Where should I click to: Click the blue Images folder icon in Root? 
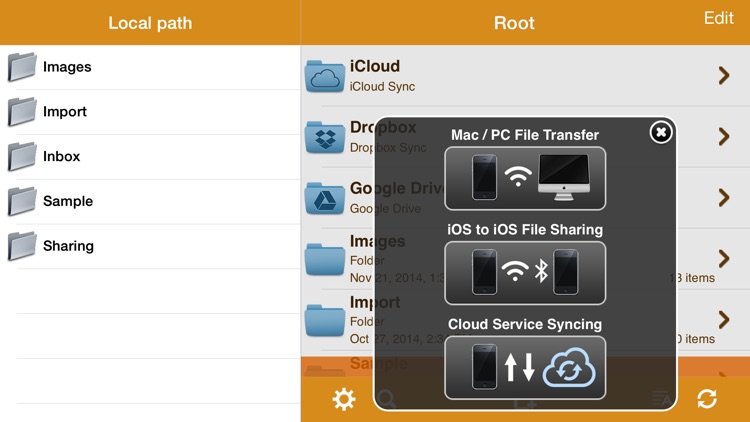pyautogui.click(x=325, y=259)
